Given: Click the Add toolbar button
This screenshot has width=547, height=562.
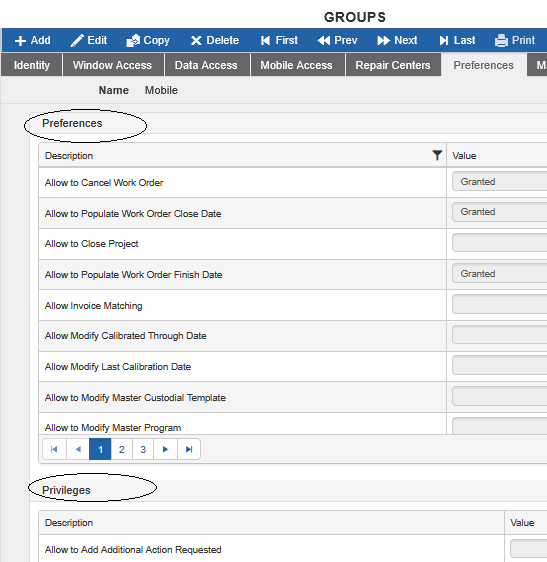Looking at the screenshot, I should coord(33,40).
